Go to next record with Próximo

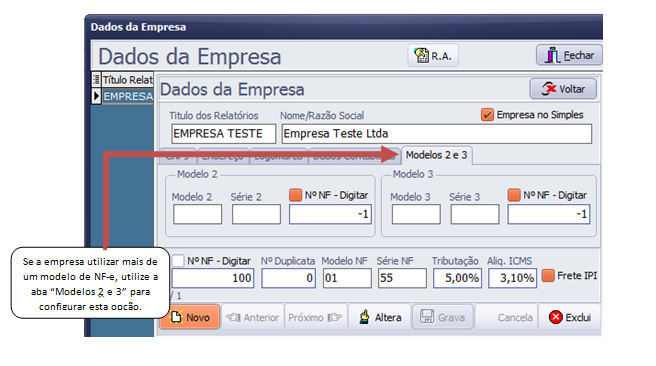point(315,317)
